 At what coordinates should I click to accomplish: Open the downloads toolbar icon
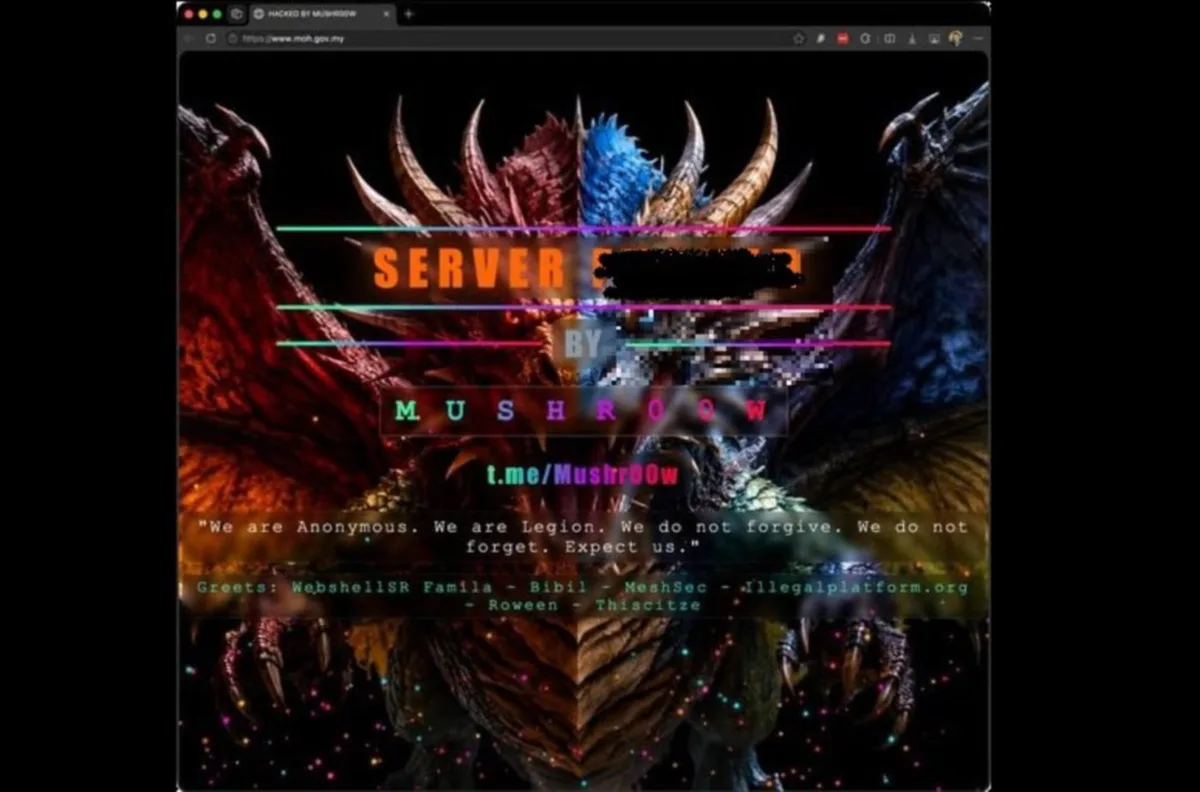tap(912, 38)
